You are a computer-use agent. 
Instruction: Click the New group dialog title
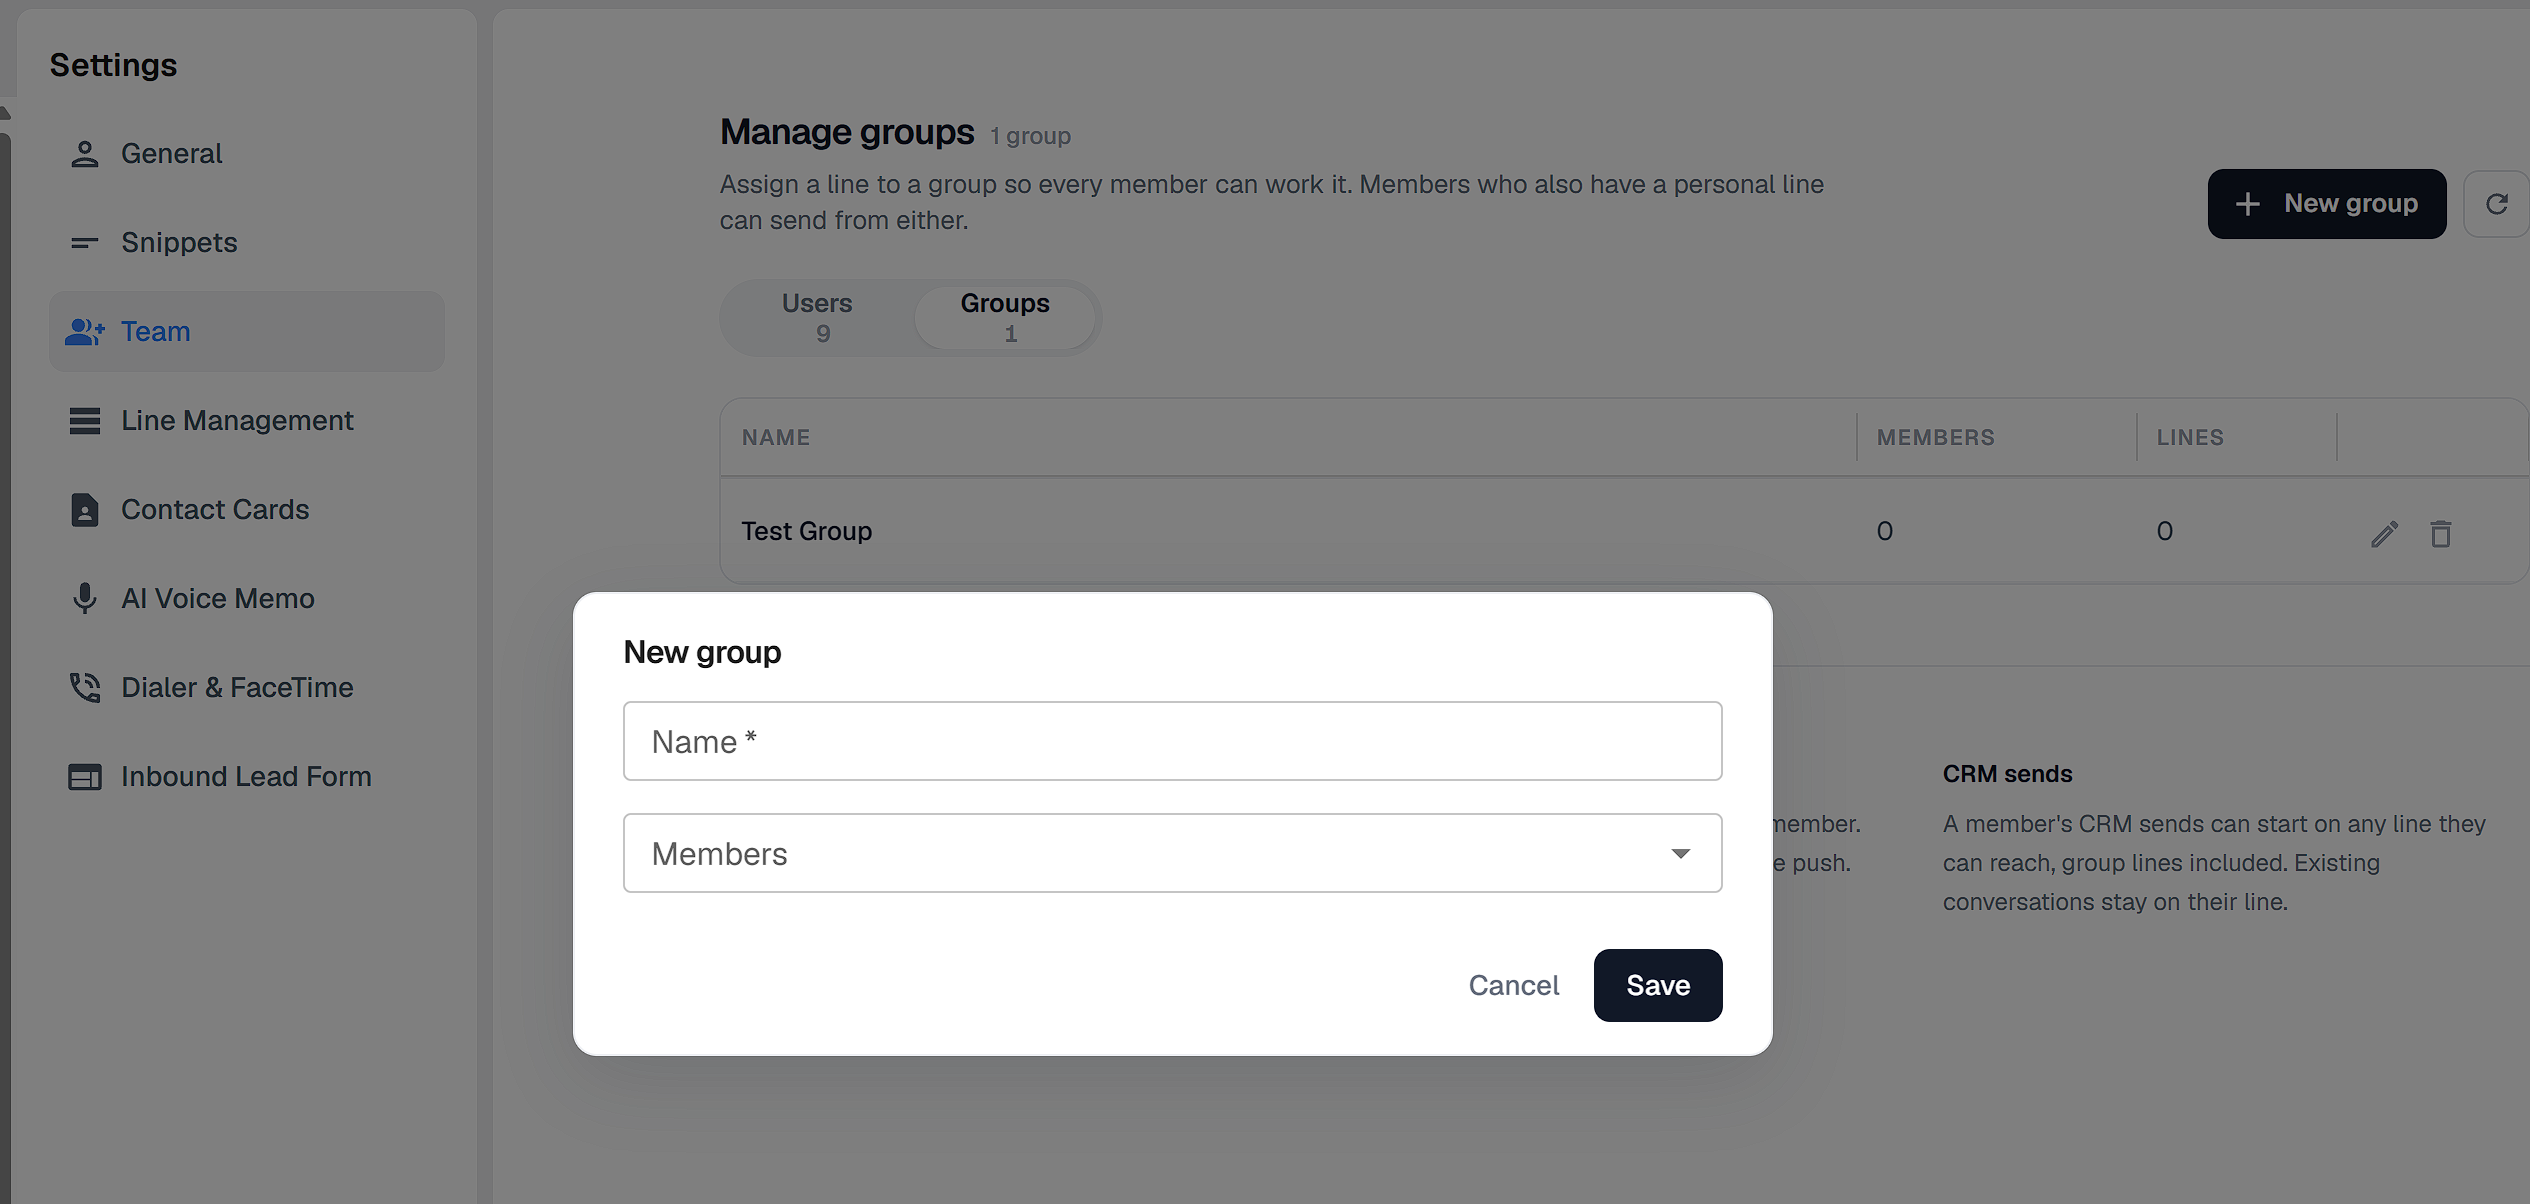coord(702,652)
